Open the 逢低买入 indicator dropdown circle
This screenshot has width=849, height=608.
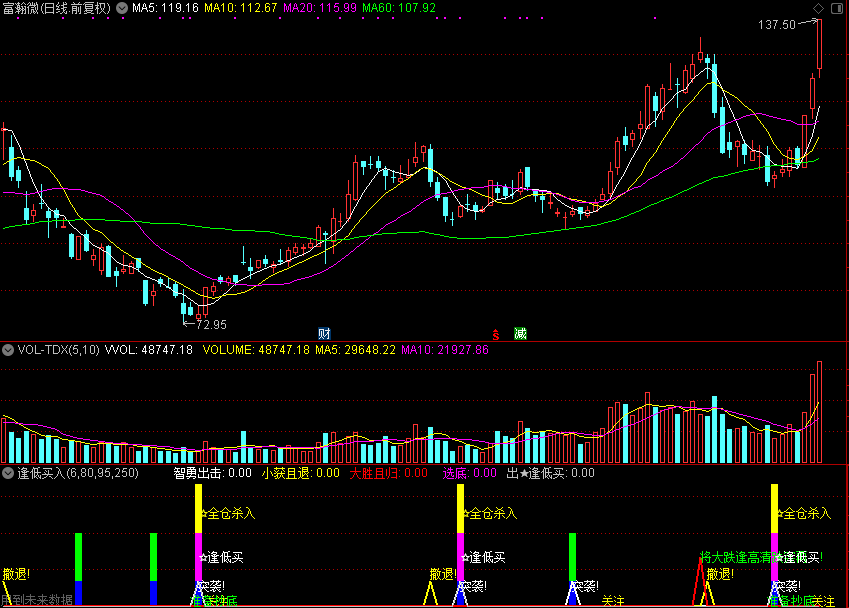tap(8, 473)
